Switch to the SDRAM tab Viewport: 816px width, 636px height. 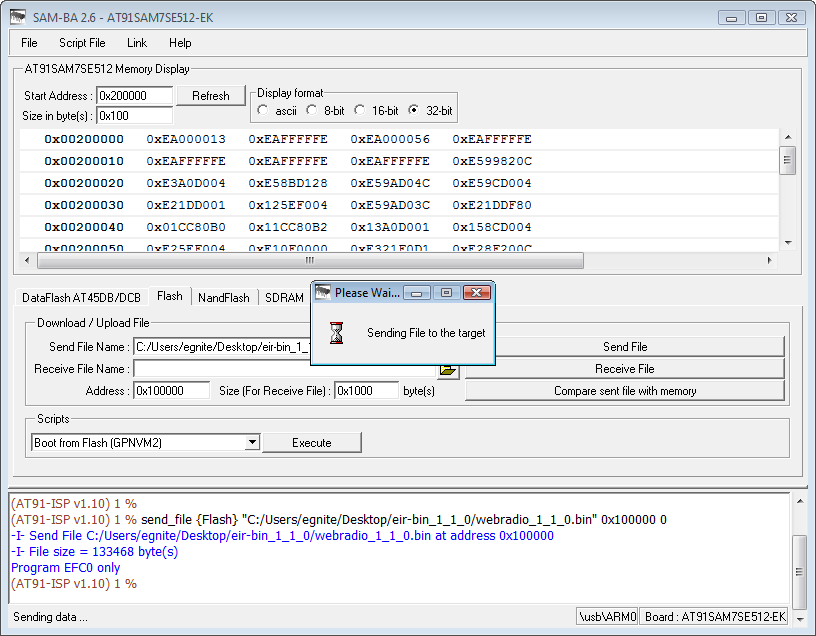284,298
